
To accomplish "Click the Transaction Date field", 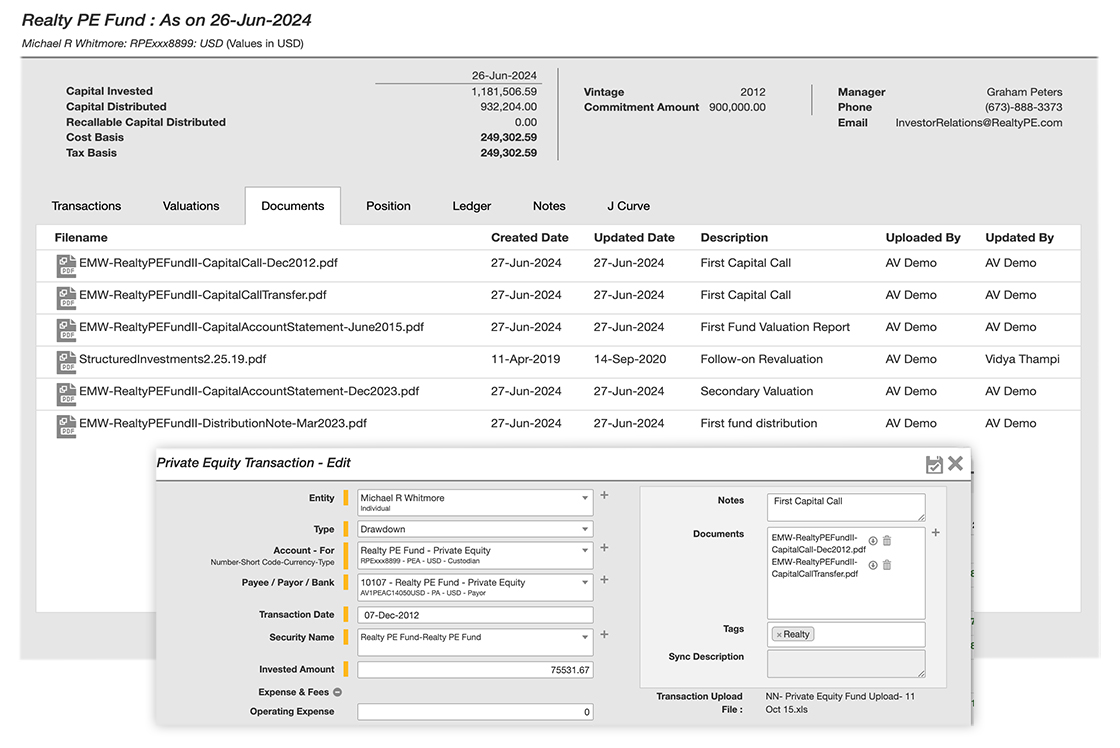I will click(x=475, y=615).
